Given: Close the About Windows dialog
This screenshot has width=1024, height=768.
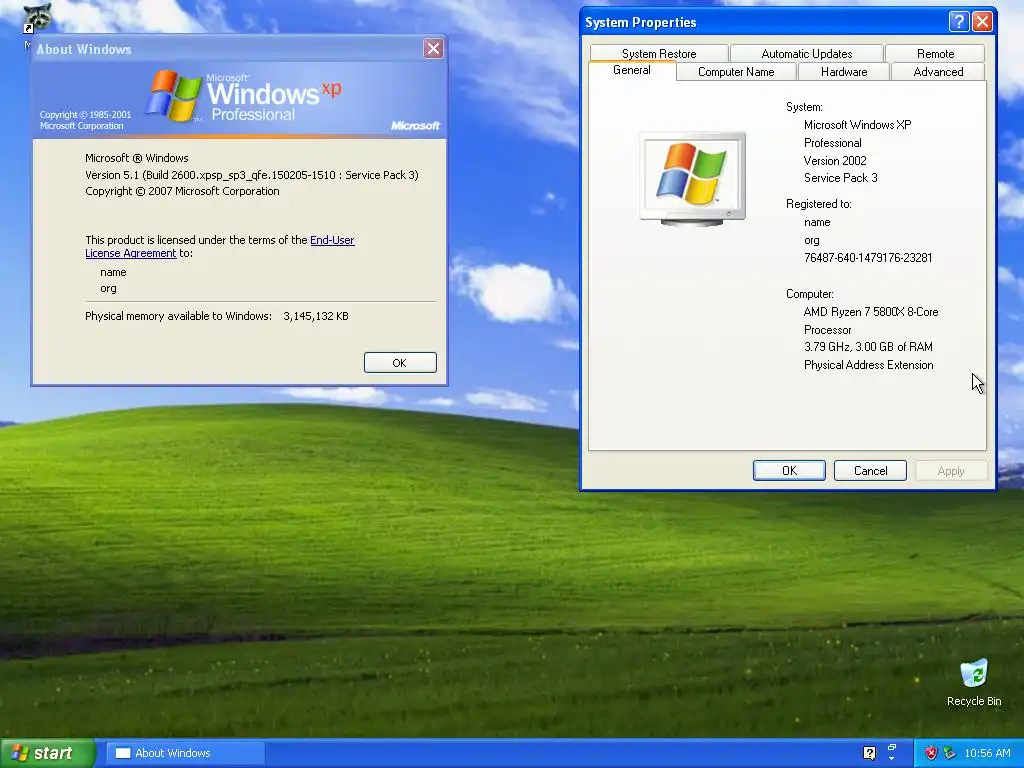Looking at the screenshot, I should click(x=433, y=48).
